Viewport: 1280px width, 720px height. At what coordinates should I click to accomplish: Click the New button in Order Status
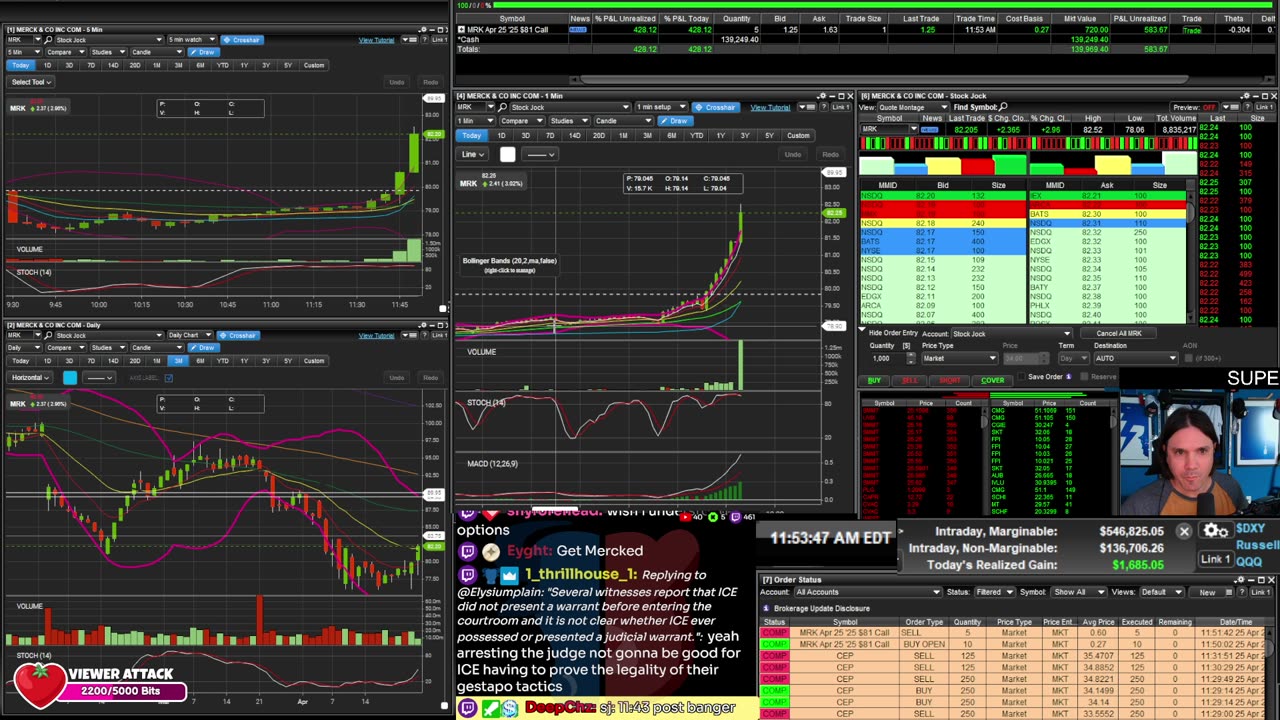pyautogui.click(x=1207, y=593)
